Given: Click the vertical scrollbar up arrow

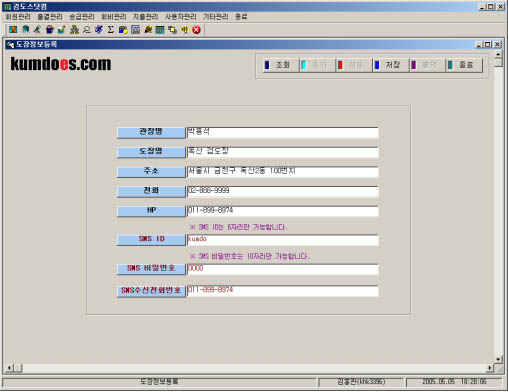Looking at the screenshot, I should (x=498, y=54).
